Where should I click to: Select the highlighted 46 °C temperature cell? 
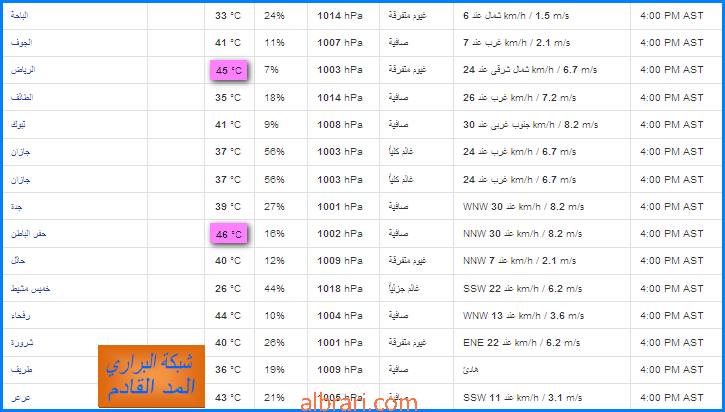[x=229, y=234]
